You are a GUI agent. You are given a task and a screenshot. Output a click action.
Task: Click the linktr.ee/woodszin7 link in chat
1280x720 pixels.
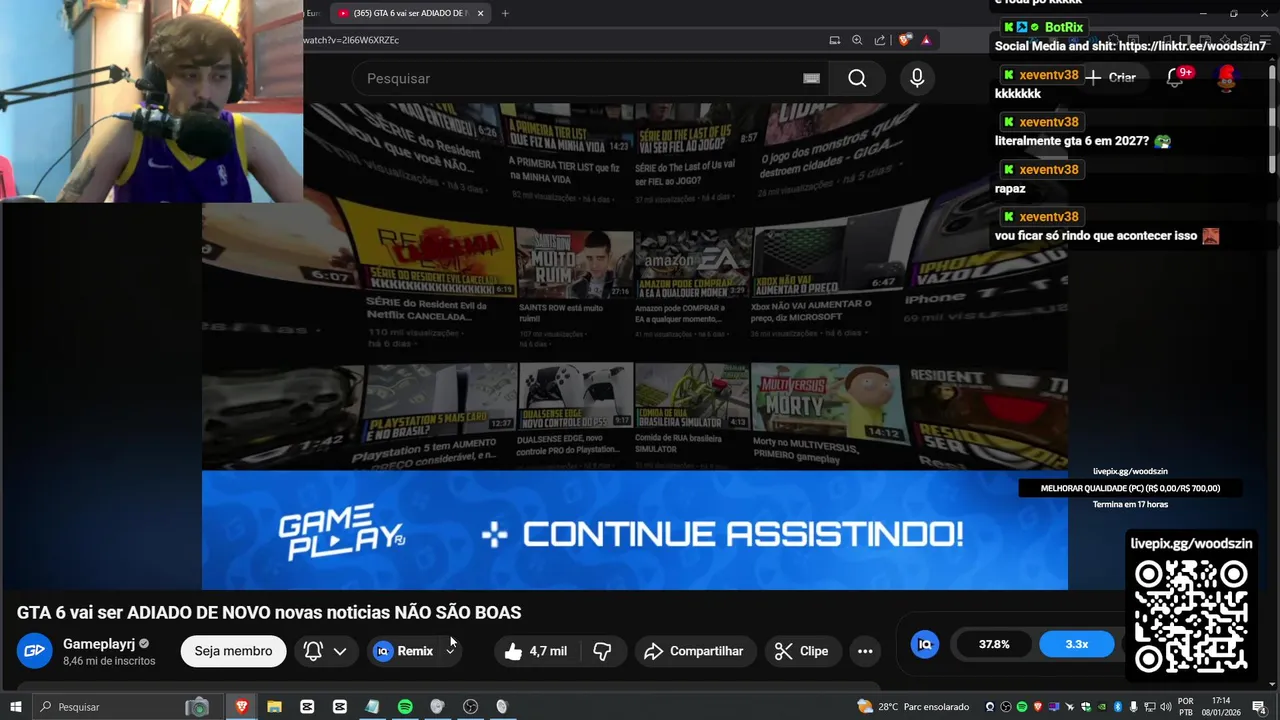[x=1192, y=46]
